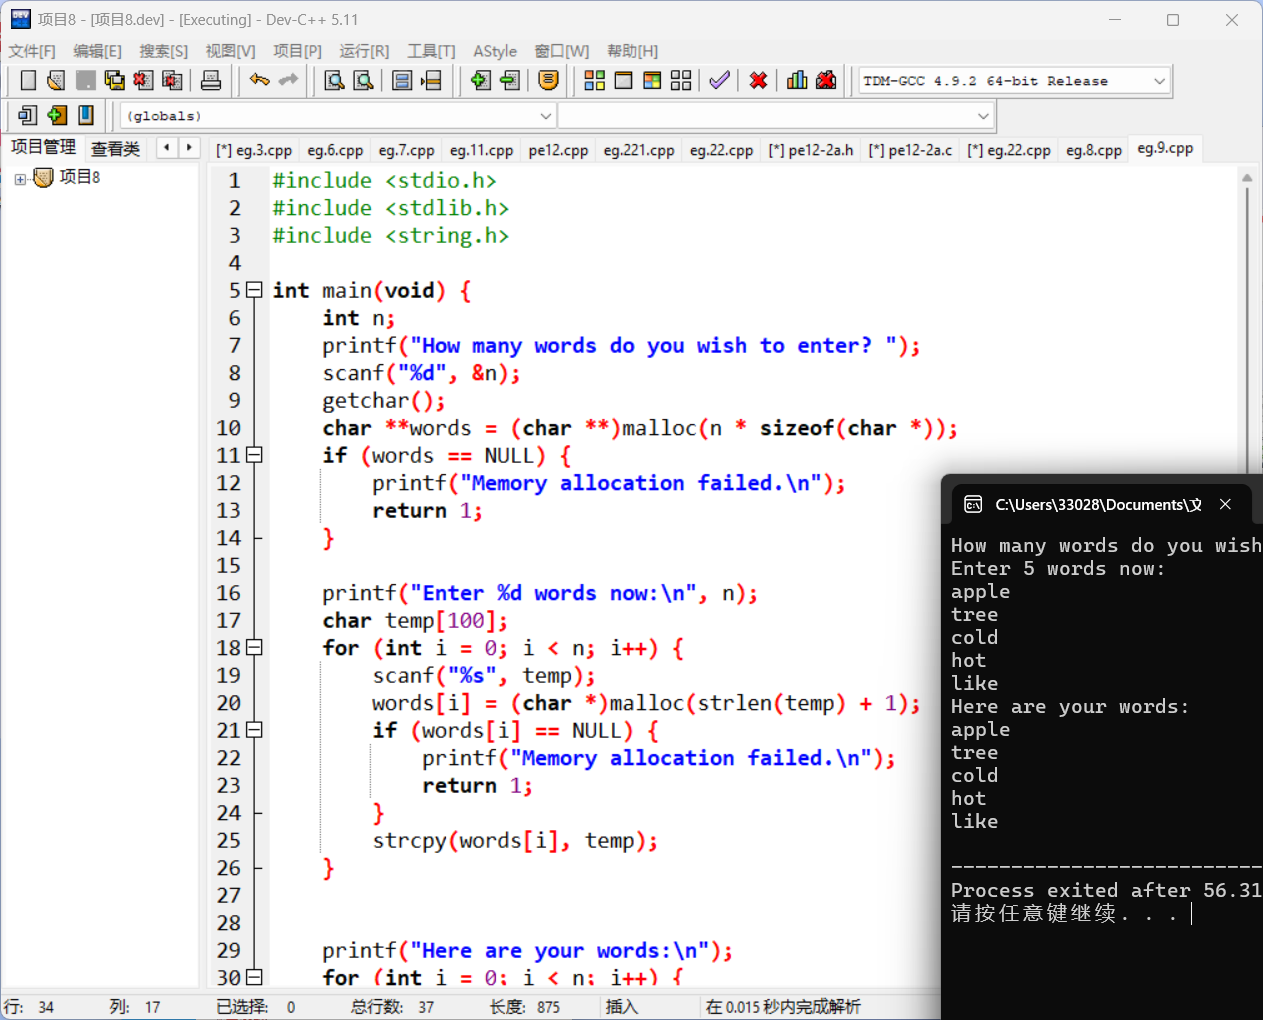Viewport: 1263px width, 1020px height.
Task: Open the 搜索[S] menu
Action: point(163,51)
